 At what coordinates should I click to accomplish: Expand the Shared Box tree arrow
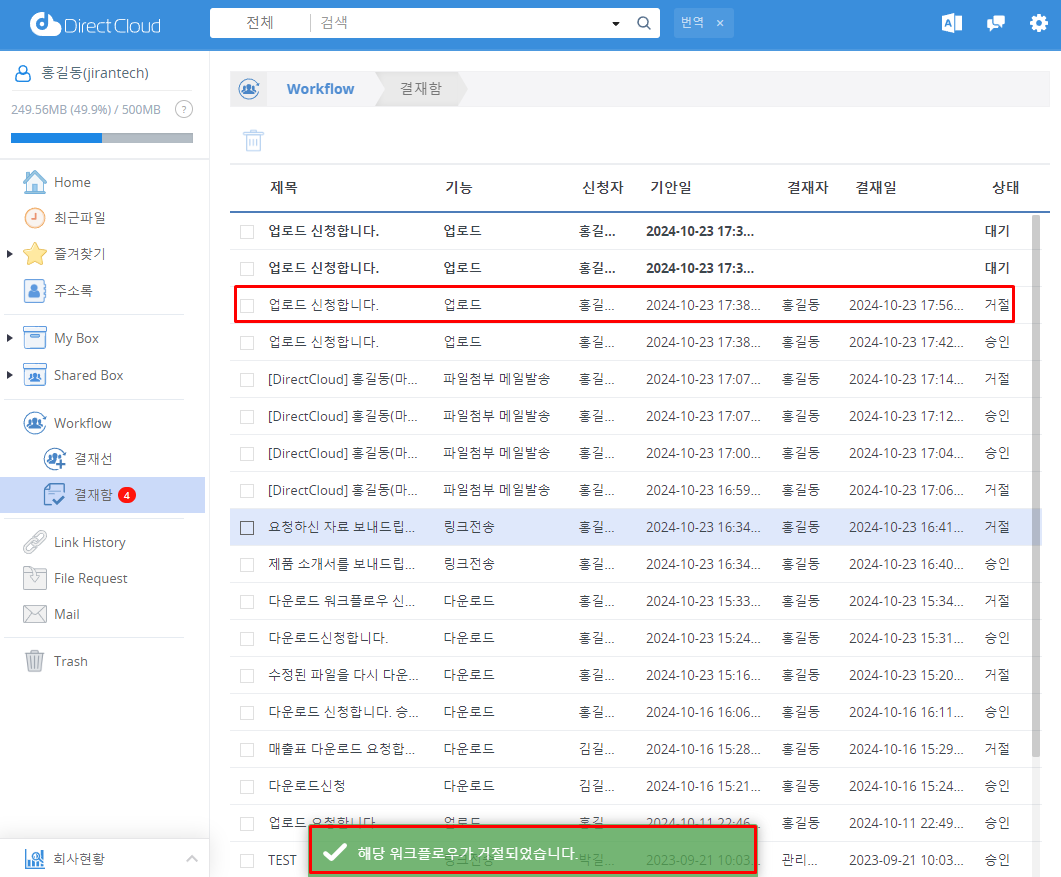(x=10, y=375)
